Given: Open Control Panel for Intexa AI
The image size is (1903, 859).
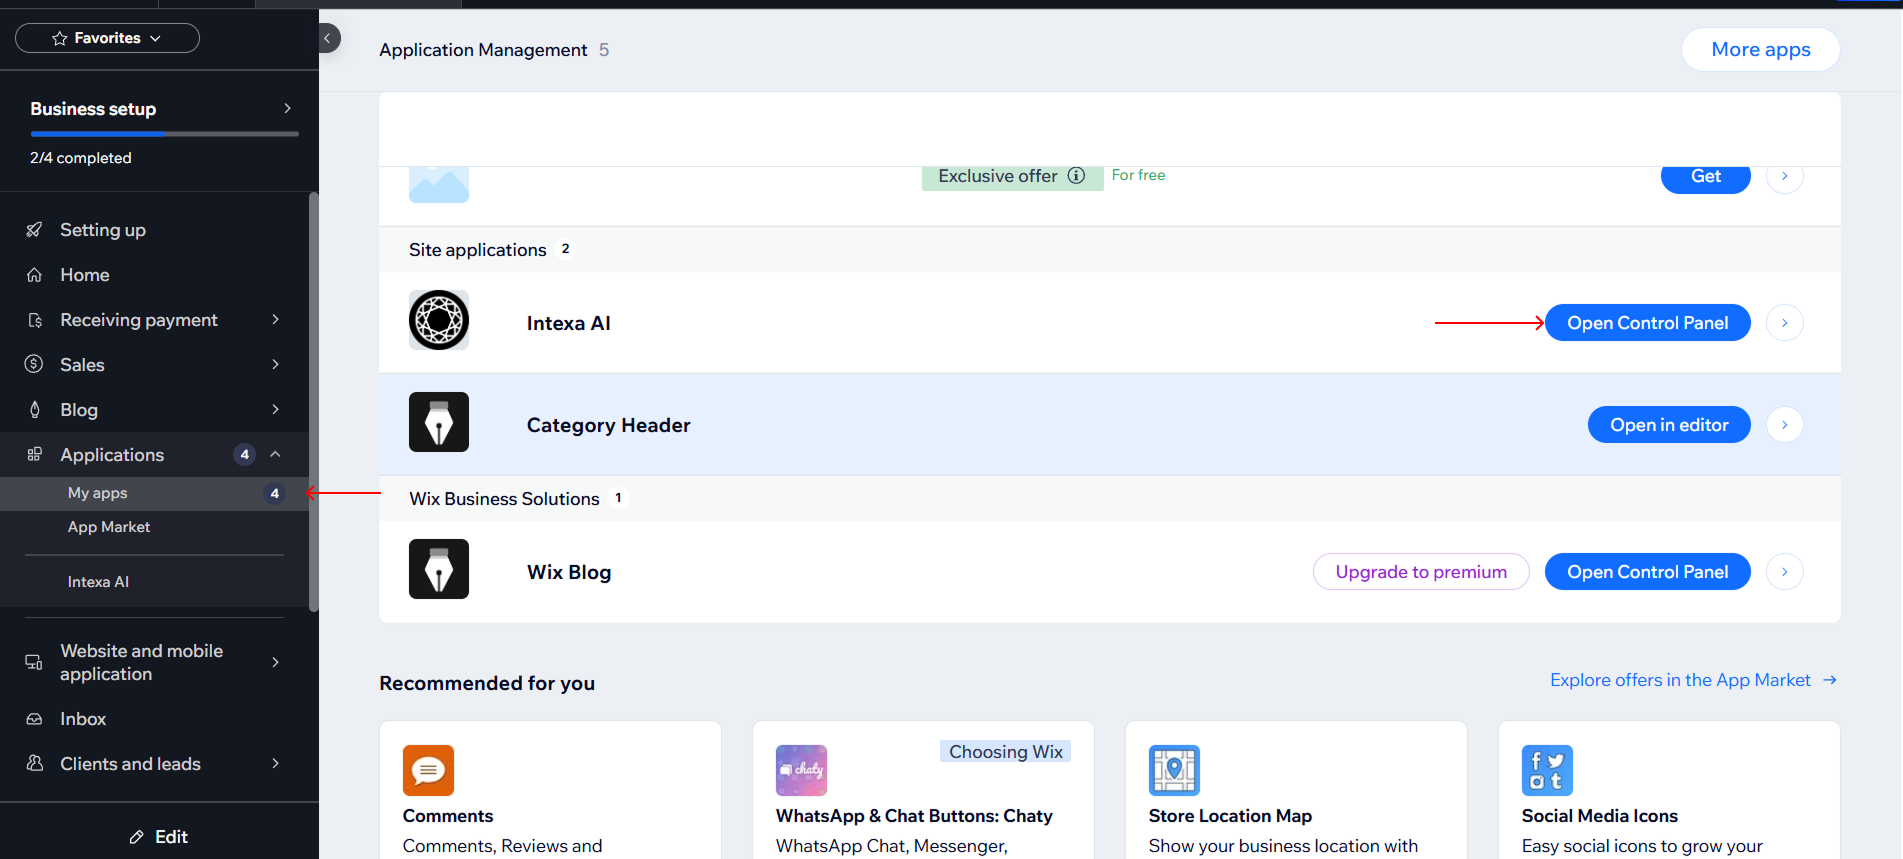Looking at the screenshot, I should point(1647,323).
